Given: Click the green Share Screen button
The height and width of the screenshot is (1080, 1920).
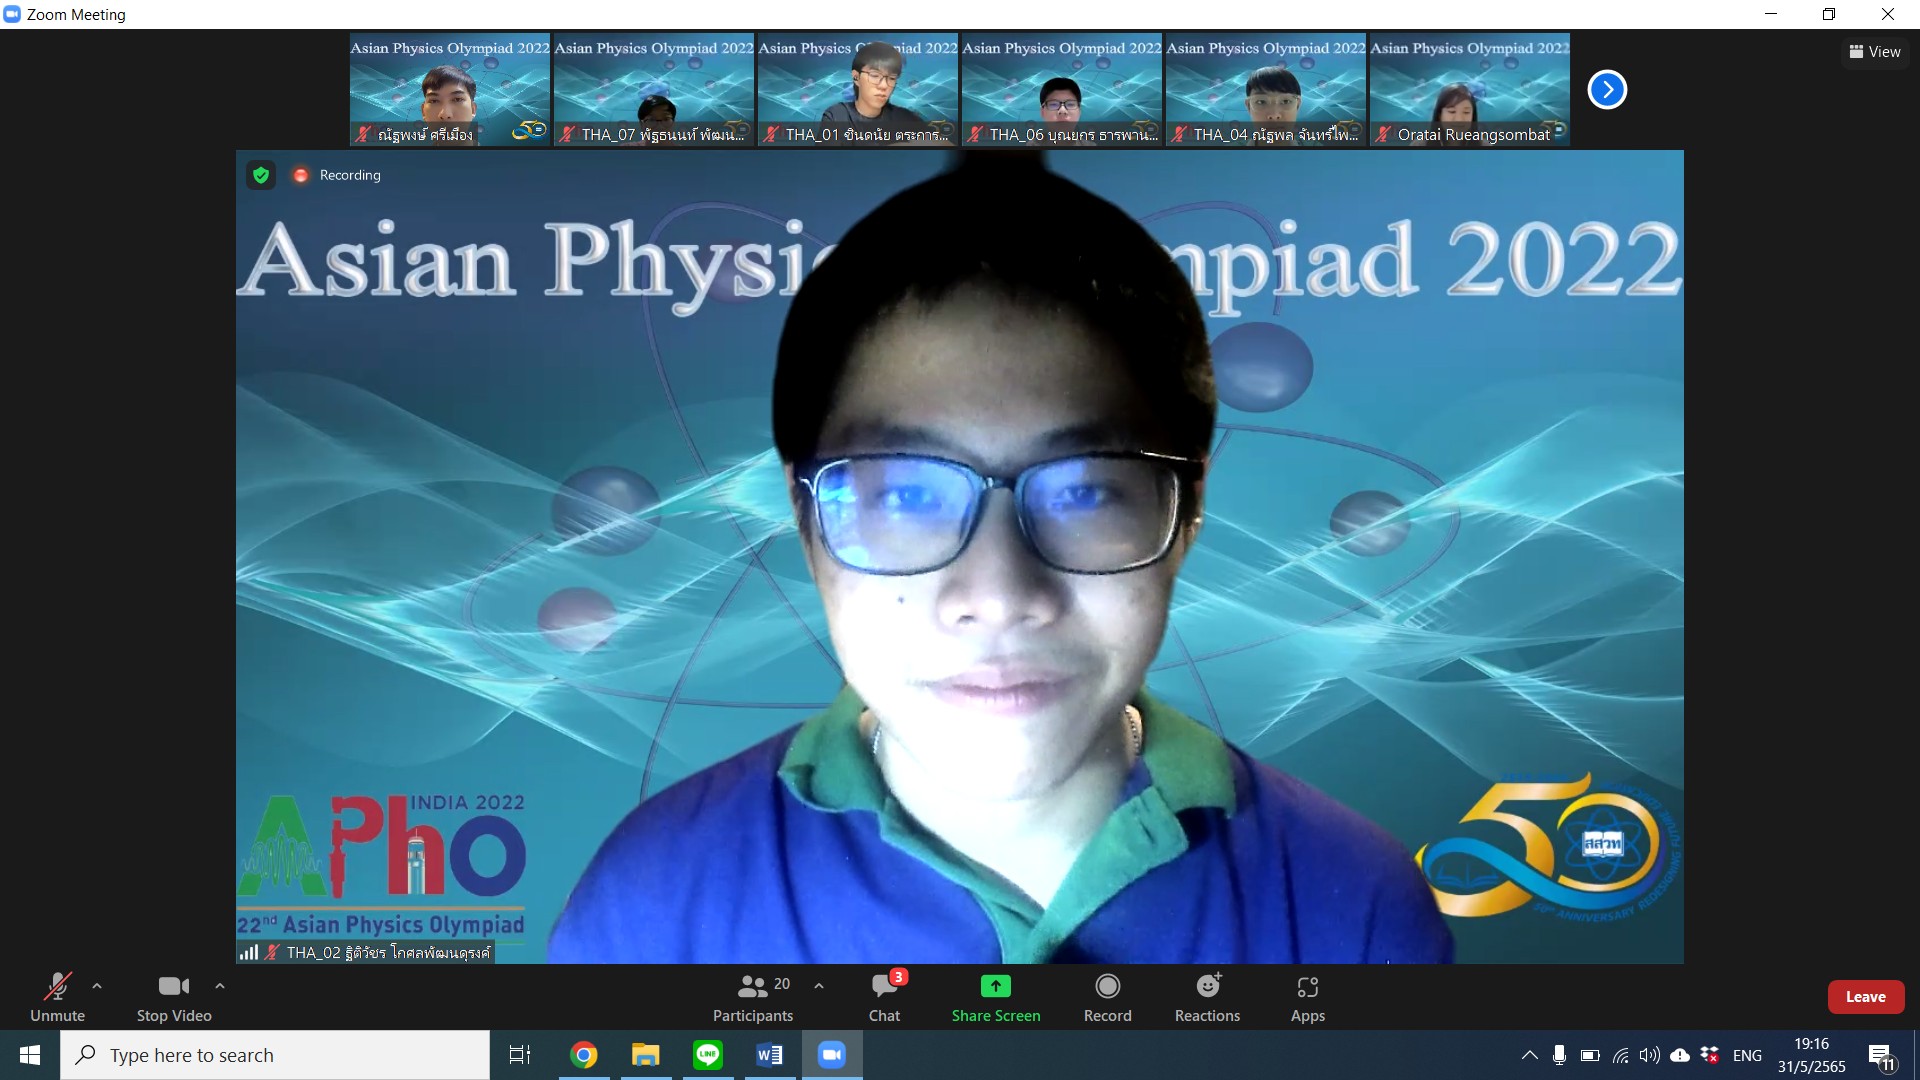Looking at the screenshot, I should pyautogui.click(x=996, y=997).
